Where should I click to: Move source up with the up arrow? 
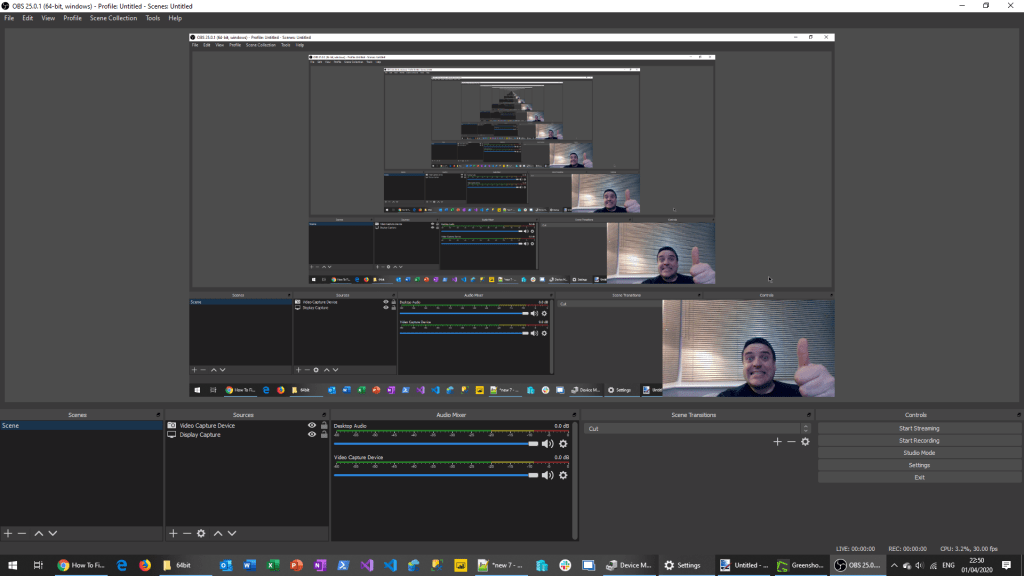[217, 534]
